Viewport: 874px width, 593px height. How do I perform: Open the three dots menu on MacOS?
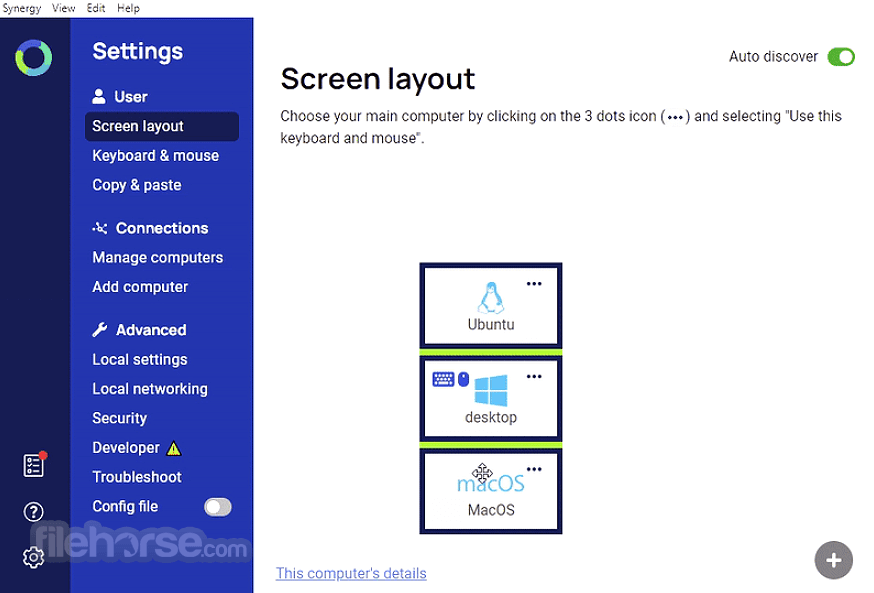tap(534, 469)
